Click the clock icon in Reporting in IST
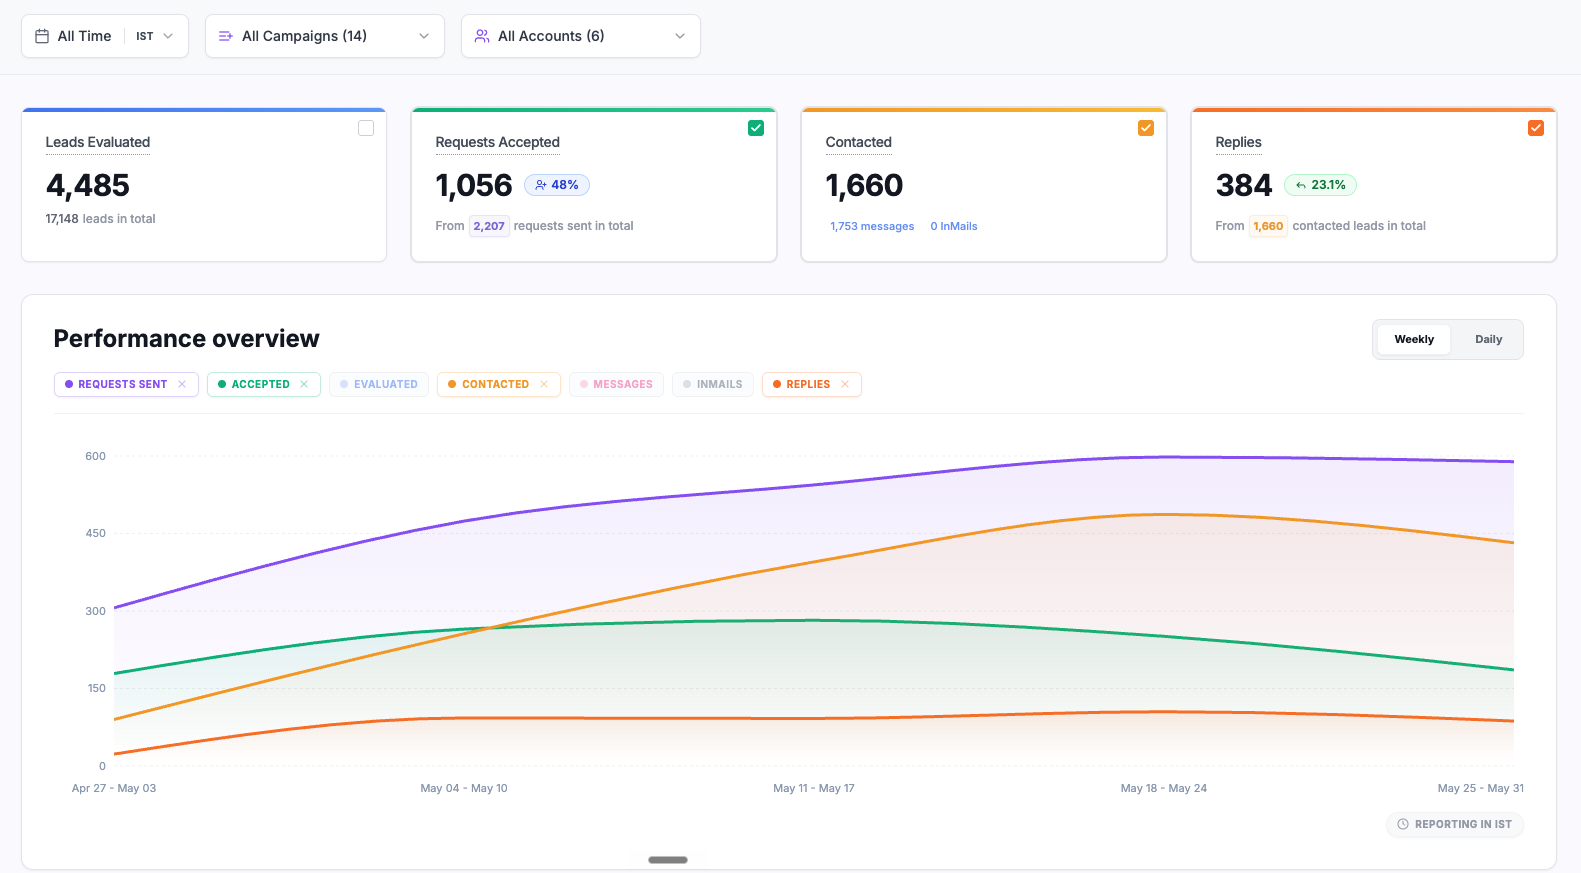 point(1403,824)
